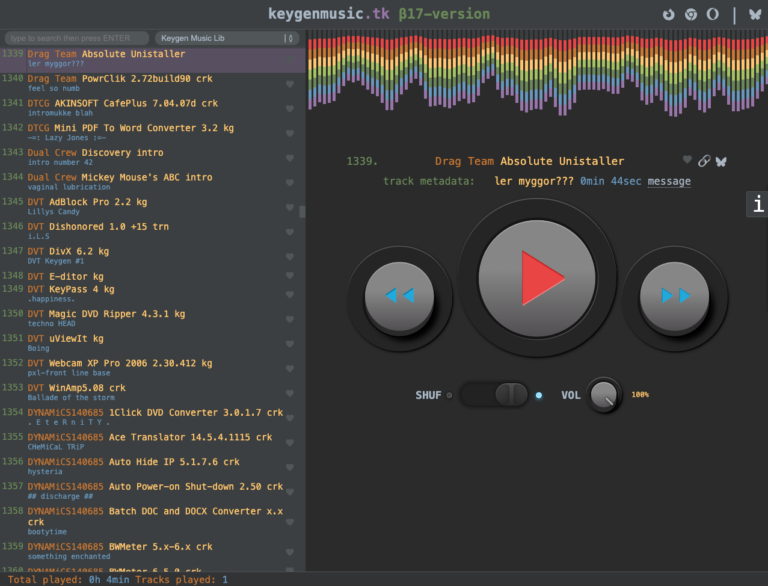
Task: Favorite the current track using heart icon
Action: 687,160
